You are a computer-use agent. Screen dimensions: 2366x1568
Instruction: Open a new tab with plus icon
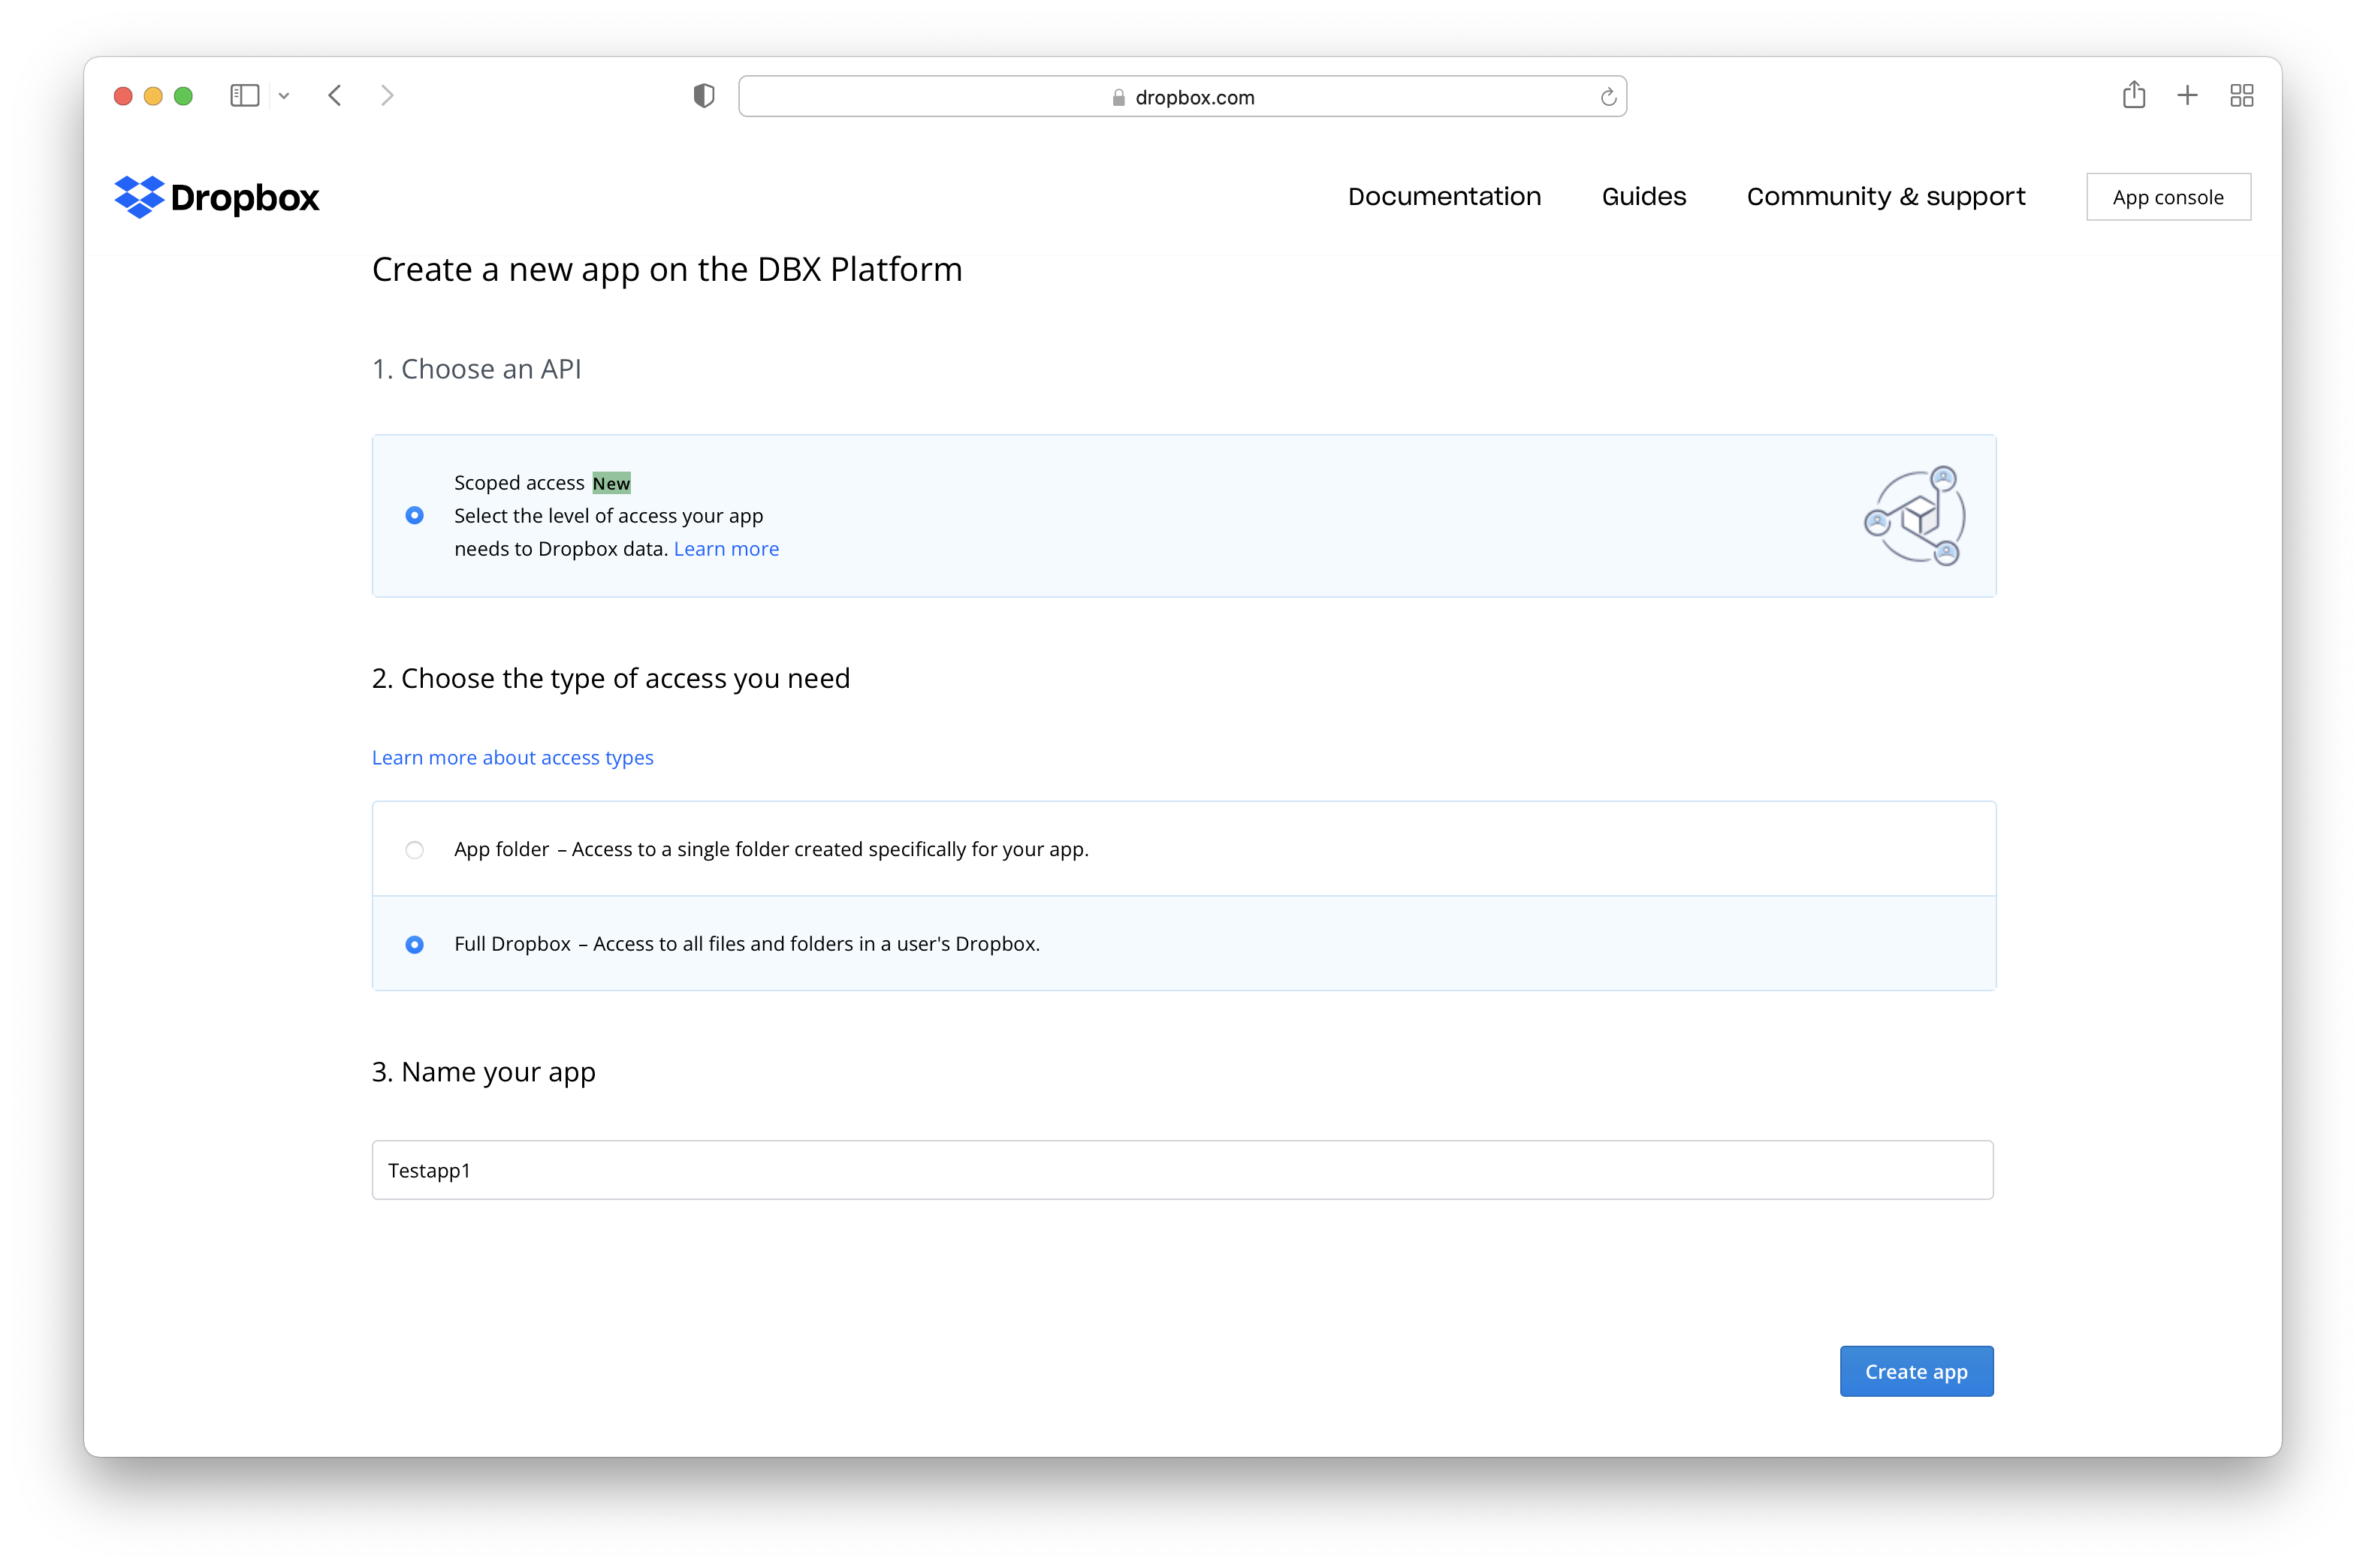point(2187,96)
